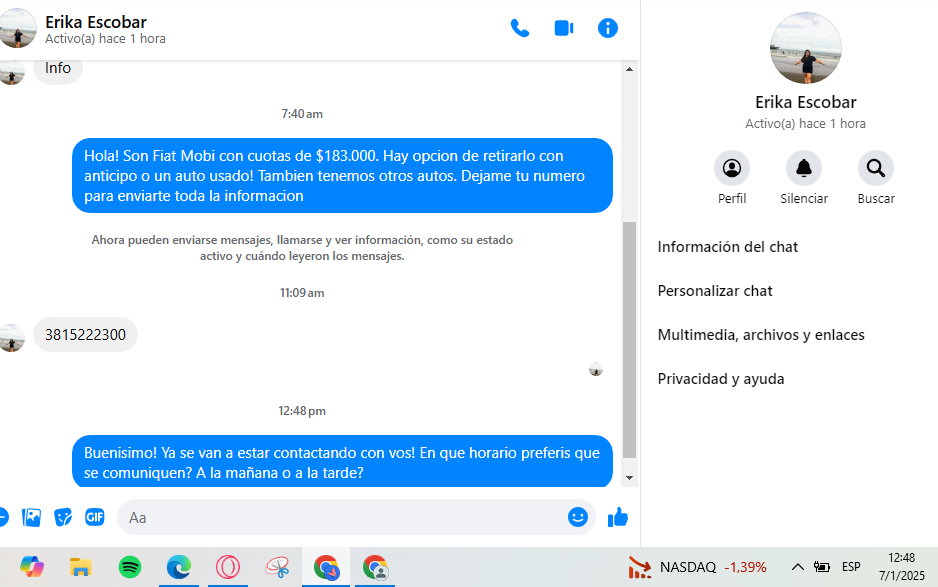This screenshot has width=938, height=587.
Task: Open the more actions plus icon
Action: tap(4, 517)
